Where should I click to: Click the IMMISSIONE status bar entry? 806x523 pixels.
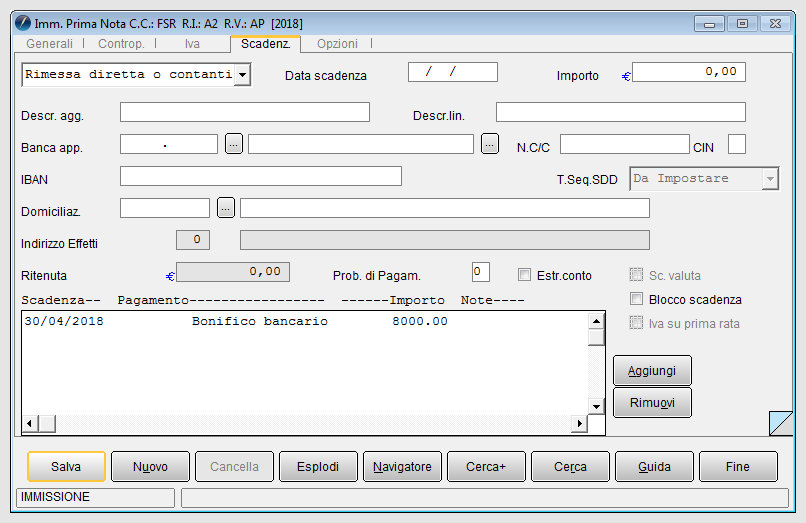(96, 497)
